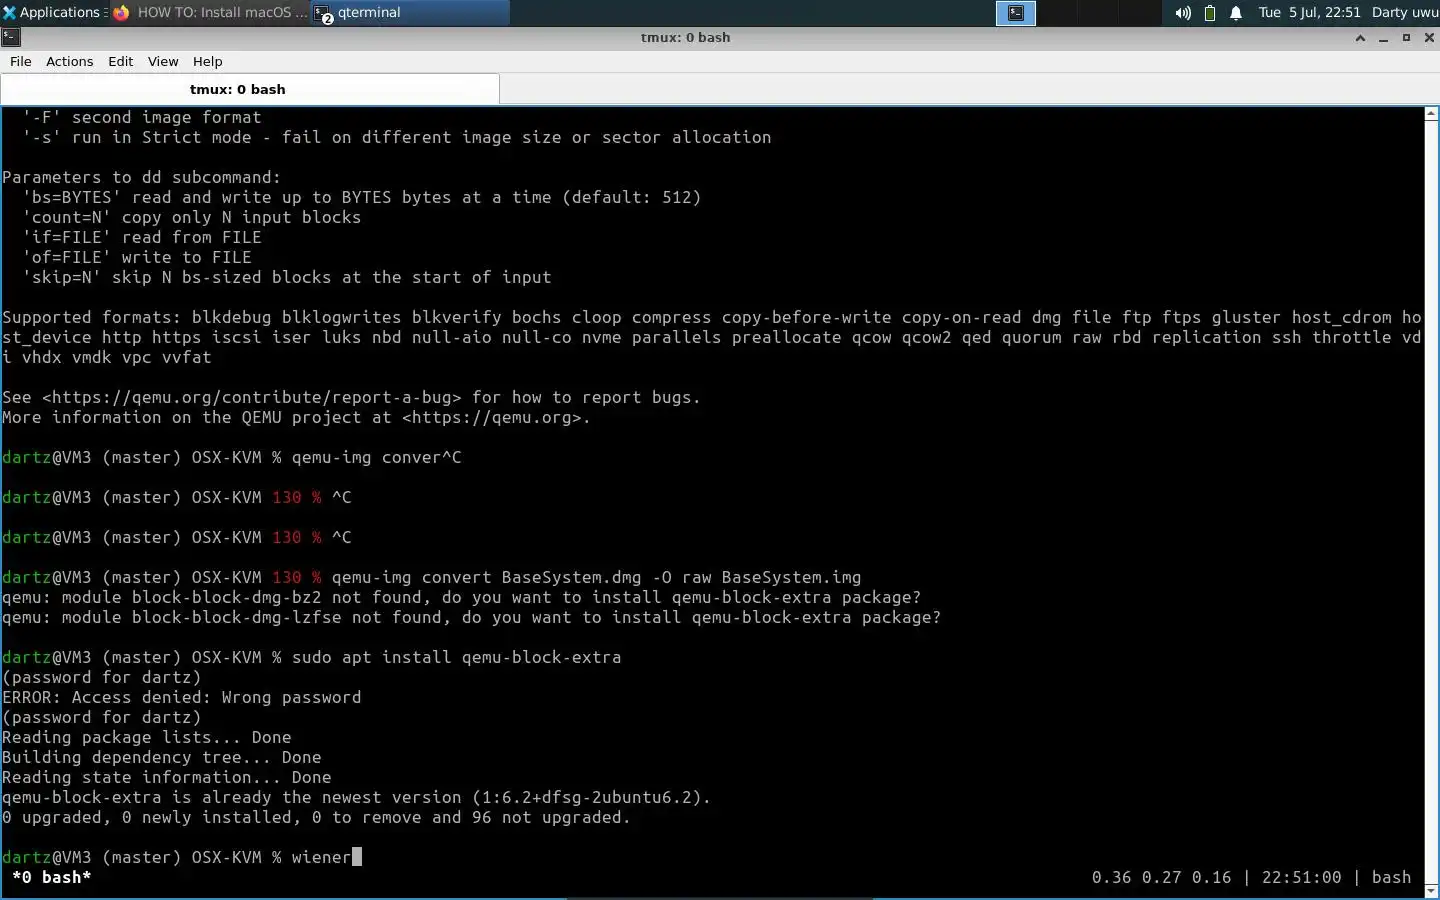This screenshot has height=900, width=1440.
Task: Click the 'bash' label in tmux status right
Action: [1391, 877]
